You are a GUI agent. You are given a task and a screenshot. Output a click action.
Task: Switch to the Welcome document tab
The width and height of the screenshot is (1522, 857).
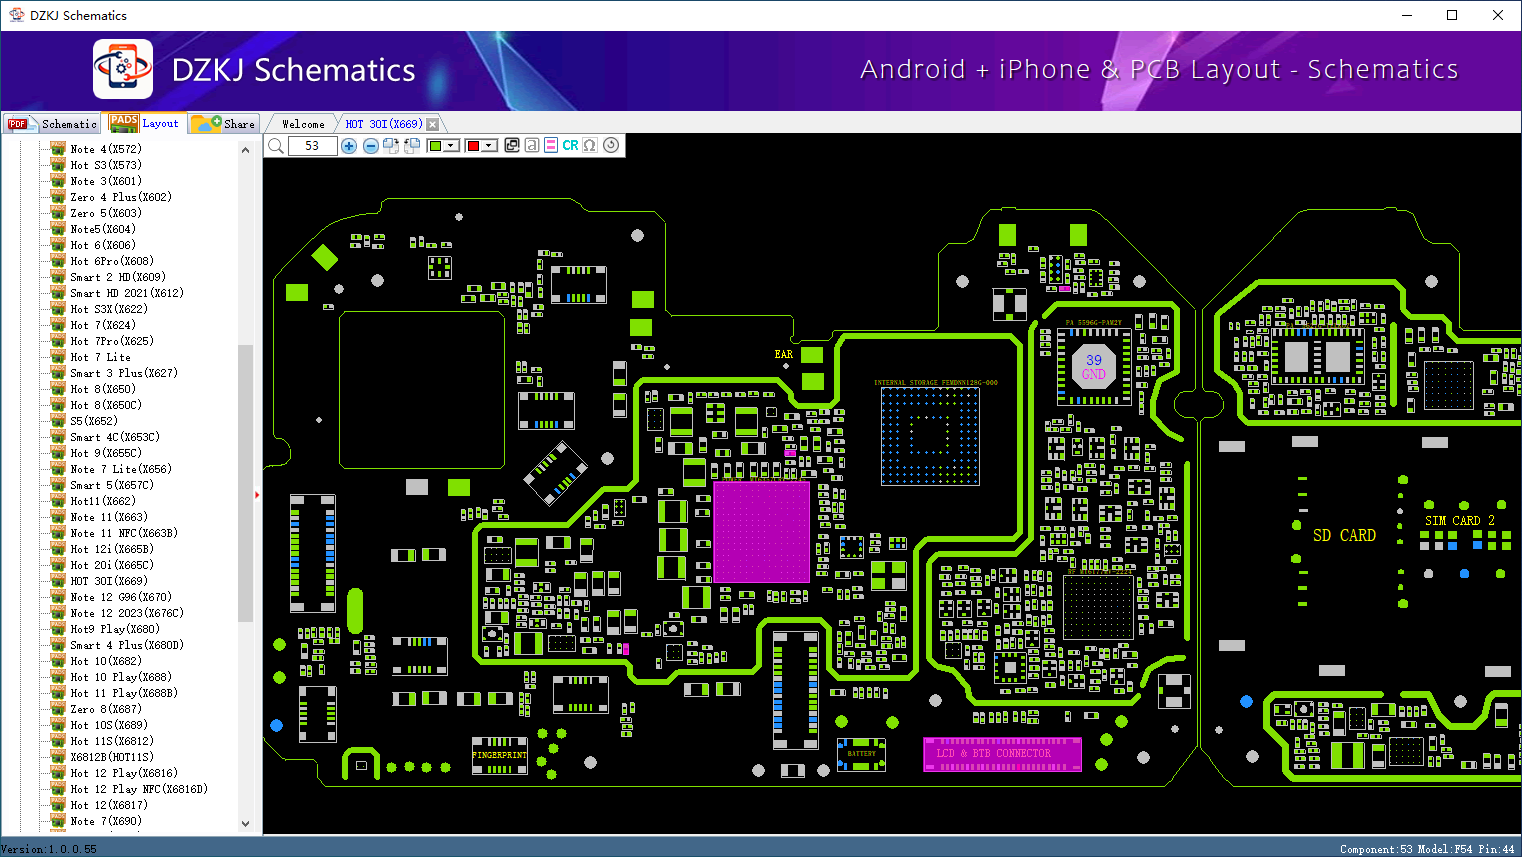pos(303,124)
